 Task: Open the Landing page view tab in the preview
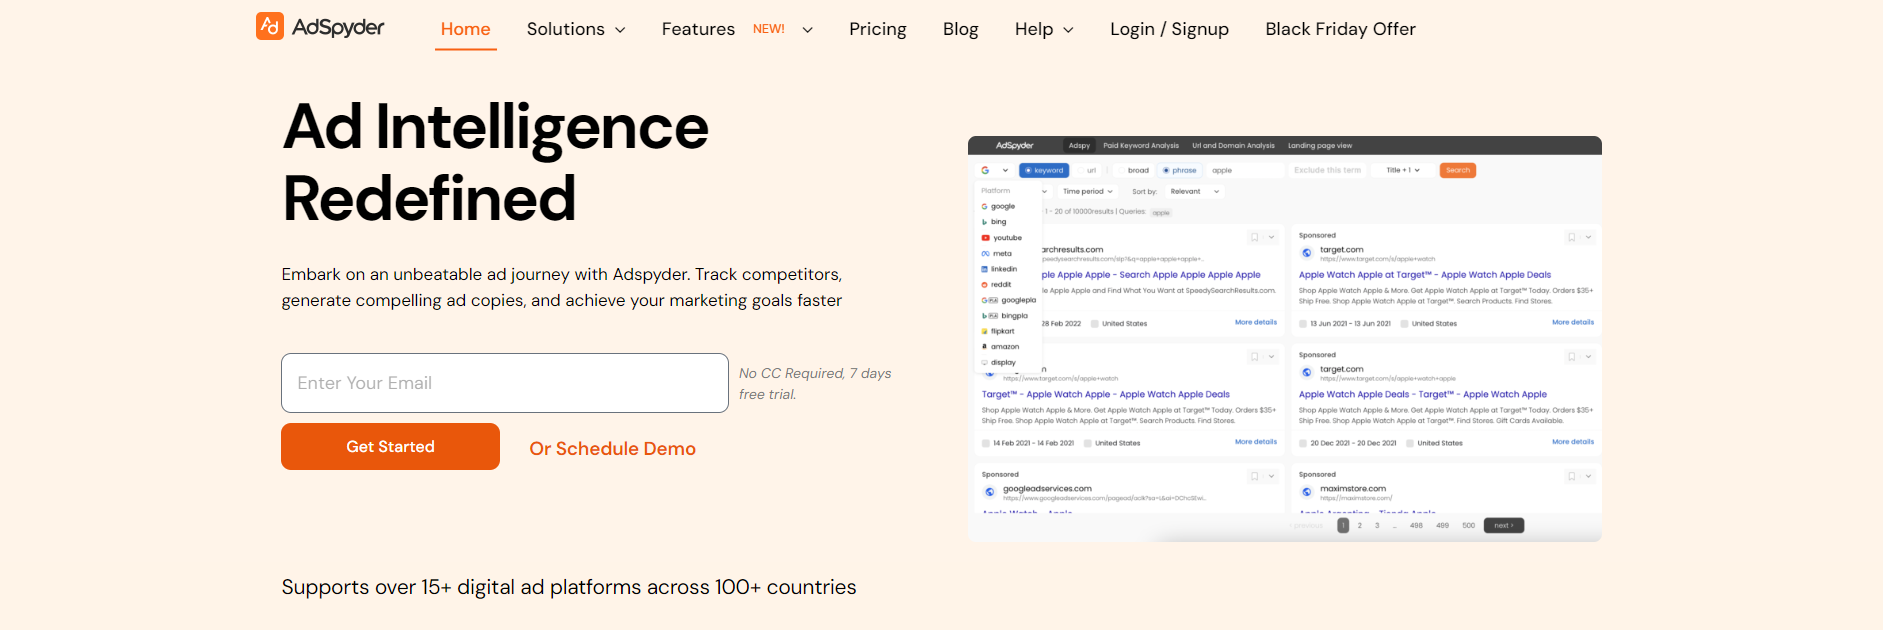[x=1320, y=146]
